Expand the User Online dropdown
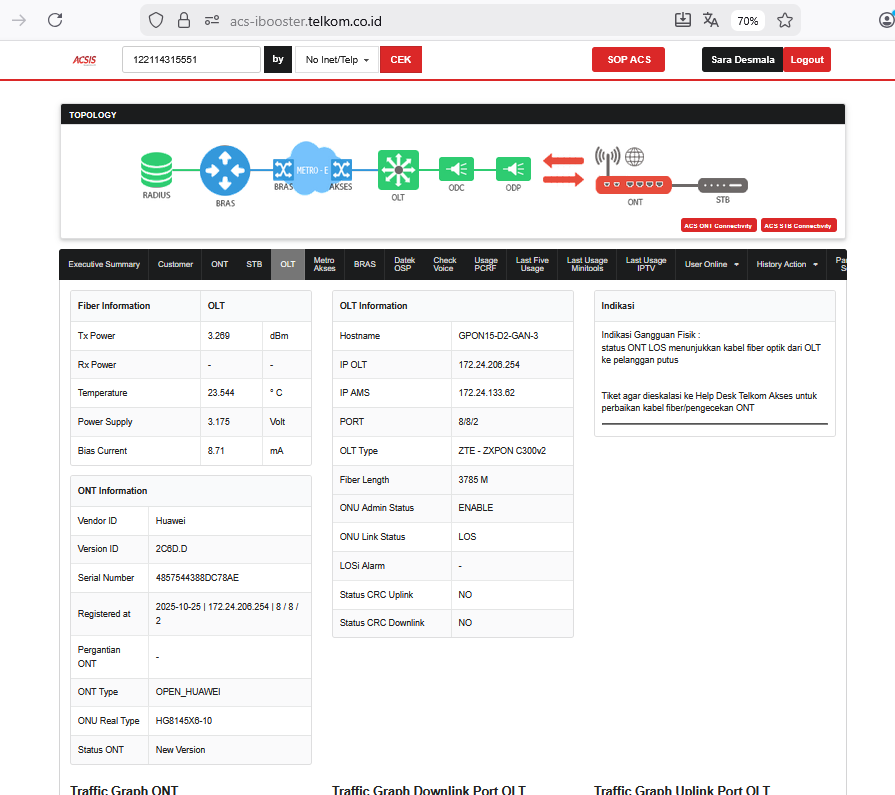The height and width of the screenshot is (795, 895). point(711,264)
